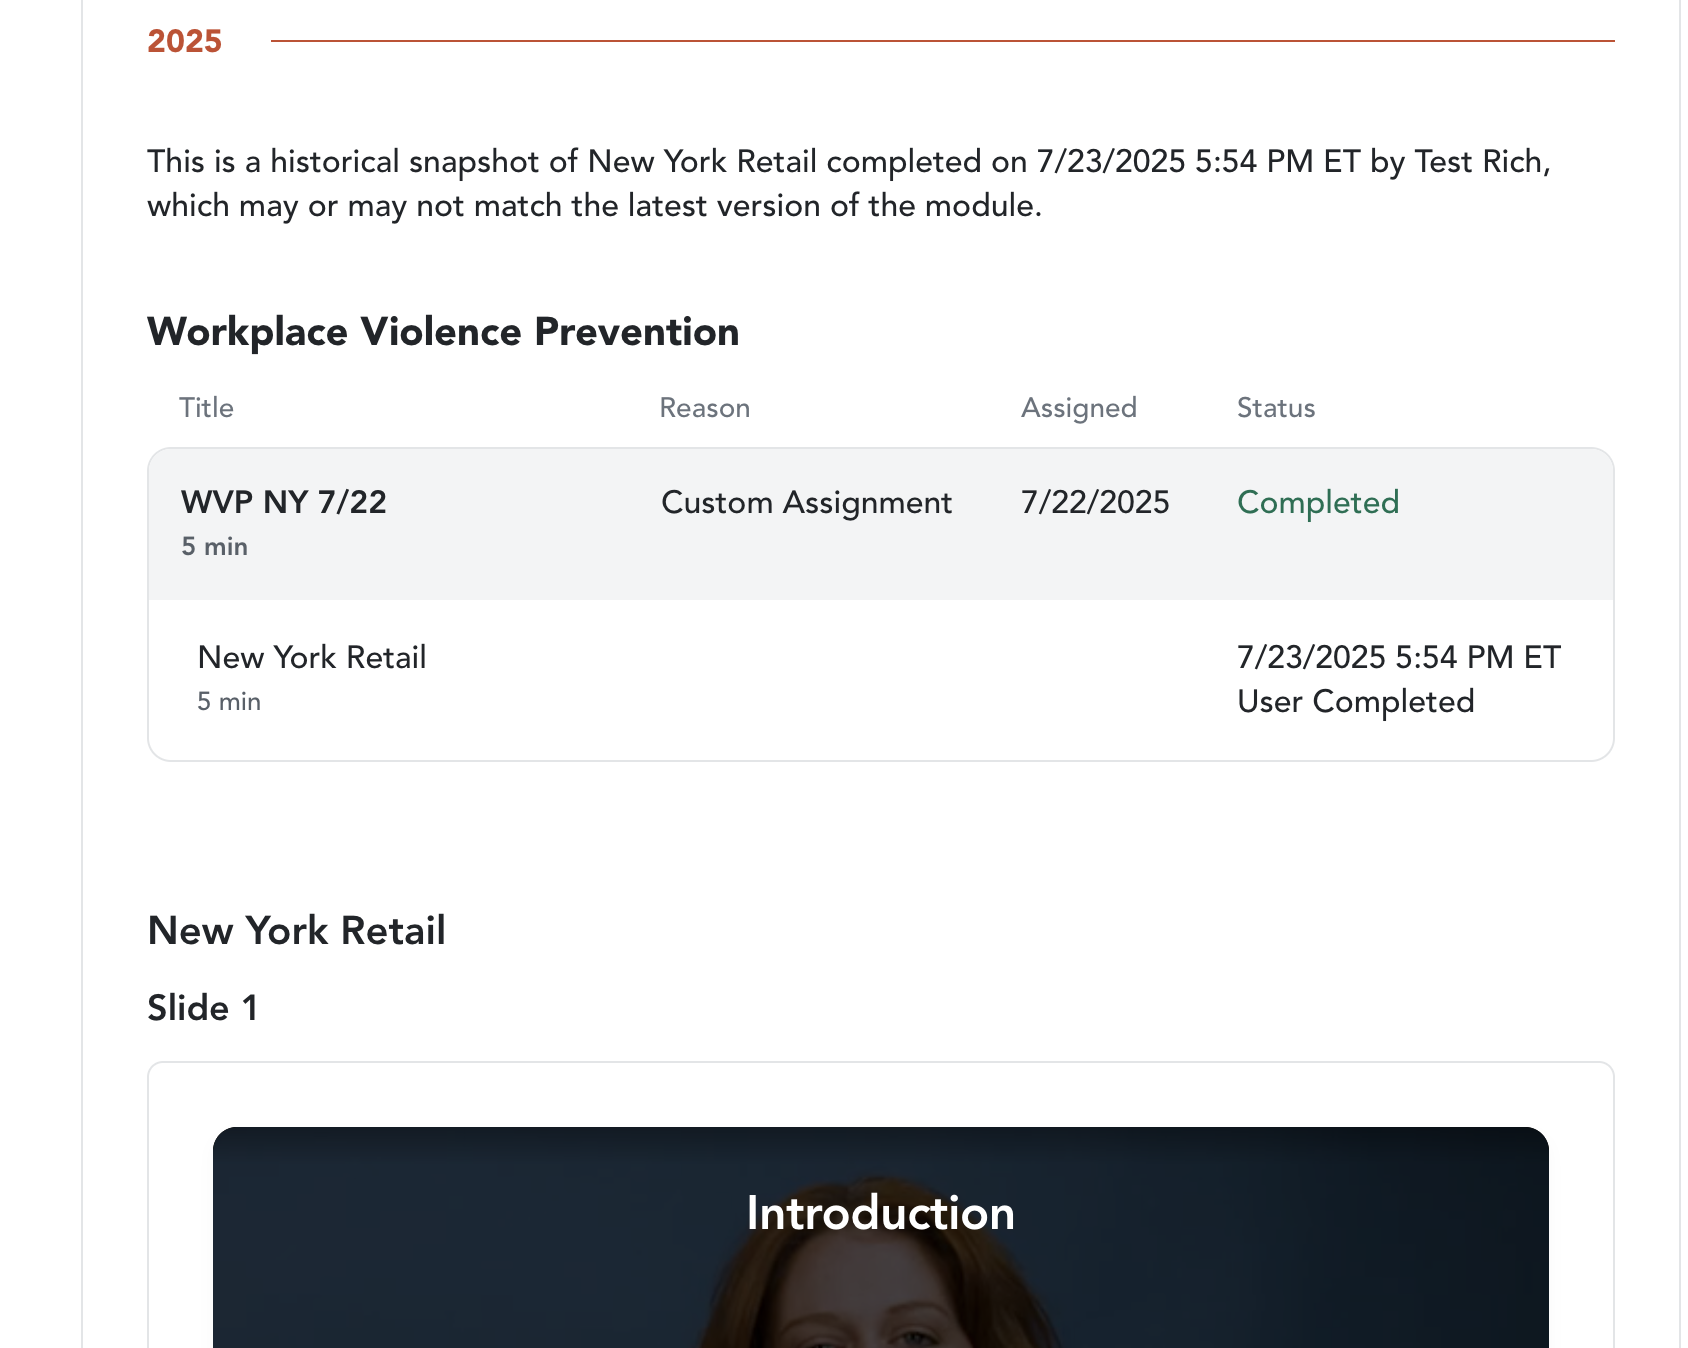Viewport: 1688px width, 1348px height.
Task: Open the Introduction slide thumbnail
Action: pos(881,1237)
